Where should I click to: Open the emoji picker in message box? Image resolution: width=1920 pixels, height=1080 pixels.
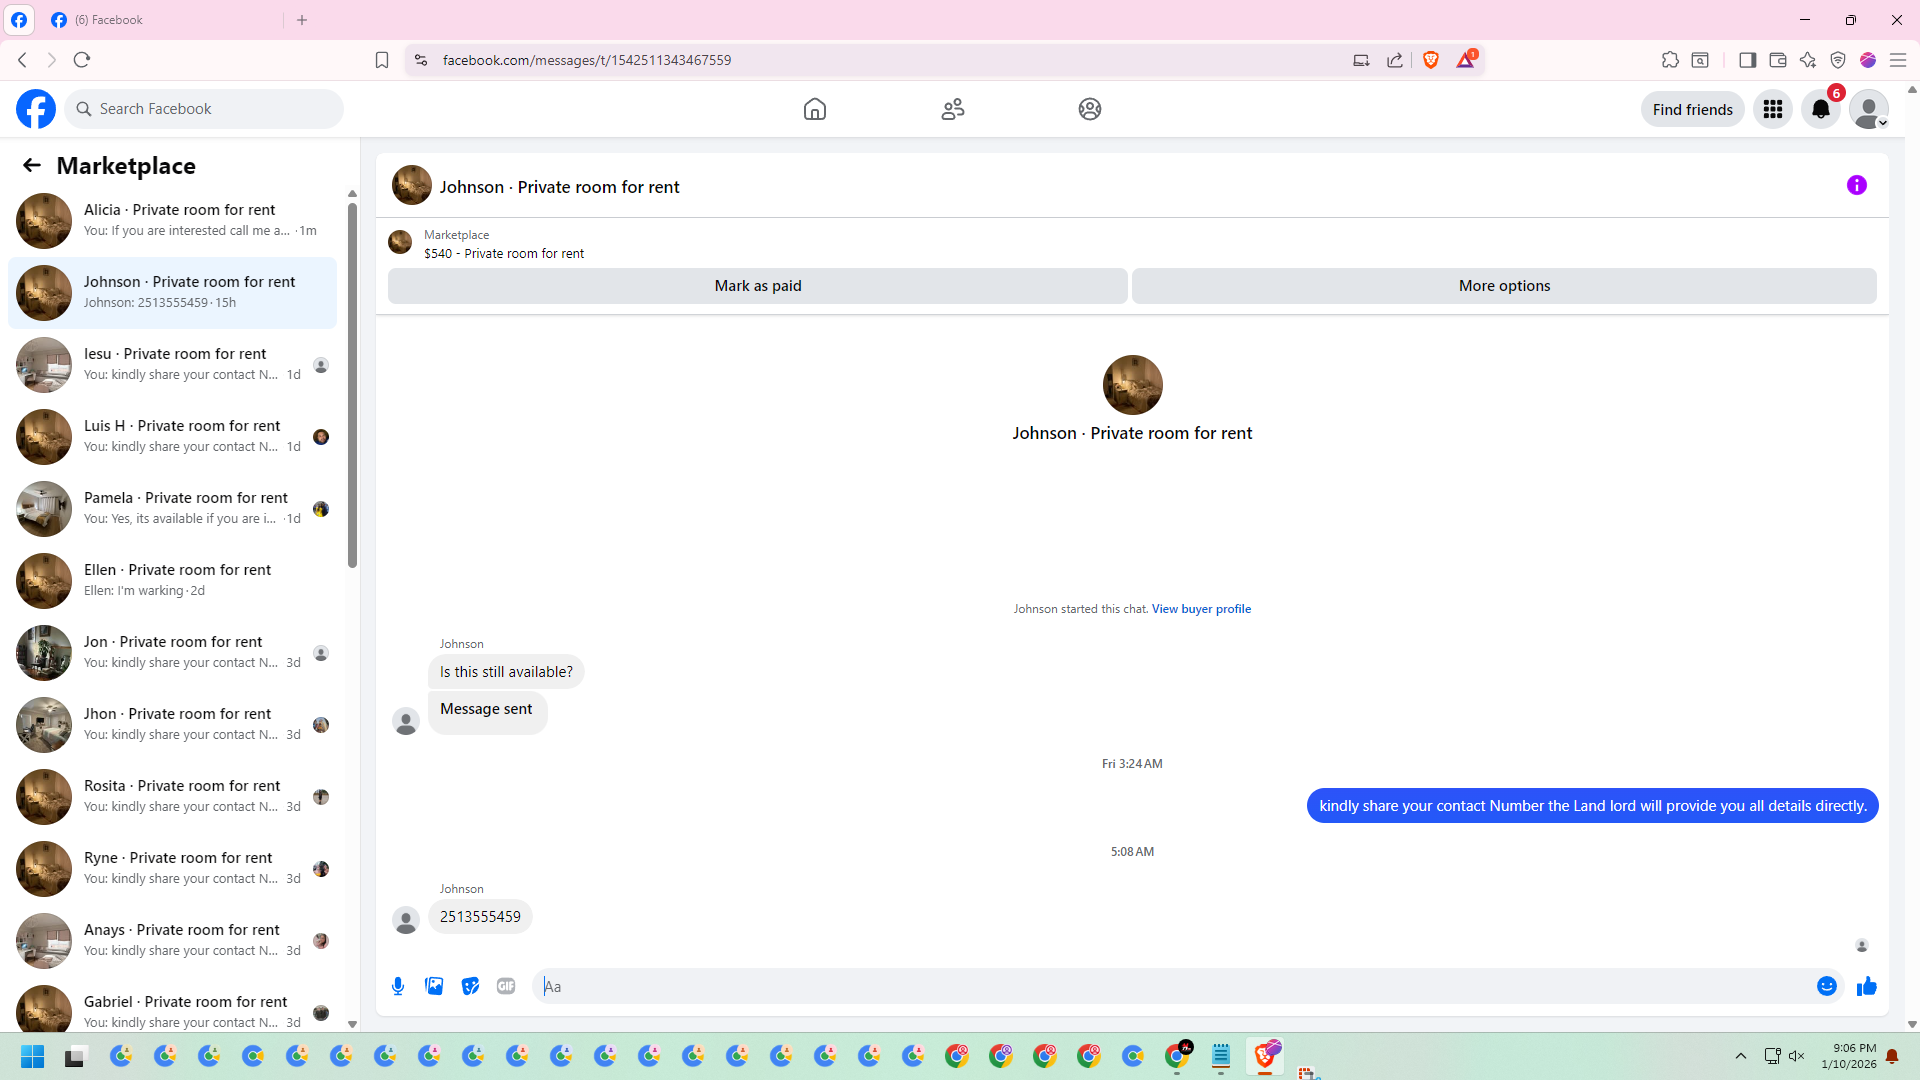1826,986
